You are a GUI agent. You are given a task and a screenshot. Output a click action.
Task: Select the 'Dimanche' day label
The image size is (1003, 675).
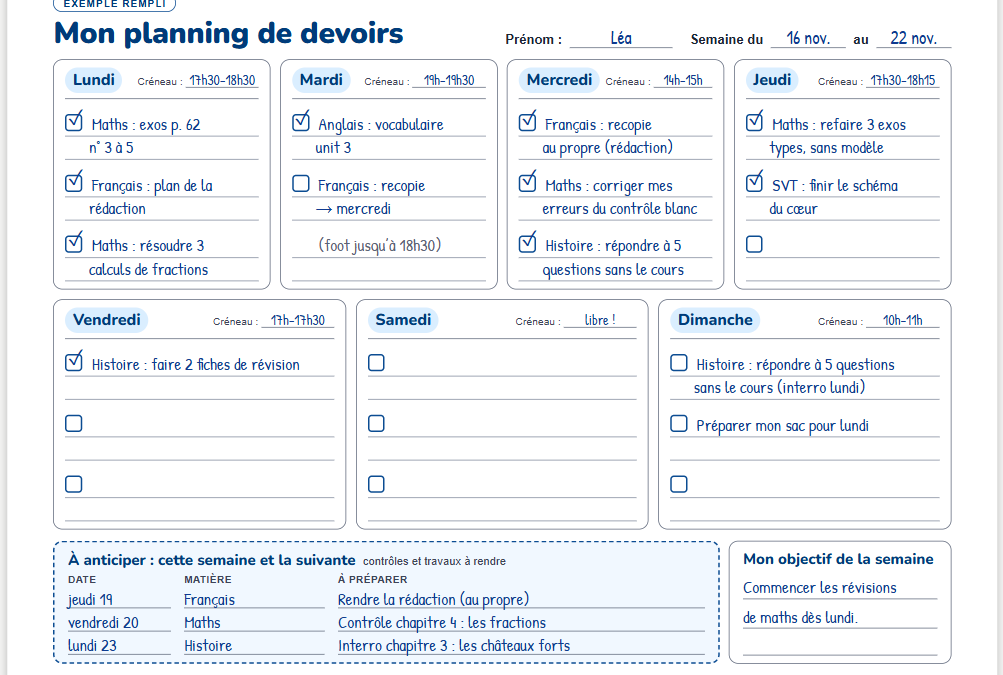click(715, 320)
